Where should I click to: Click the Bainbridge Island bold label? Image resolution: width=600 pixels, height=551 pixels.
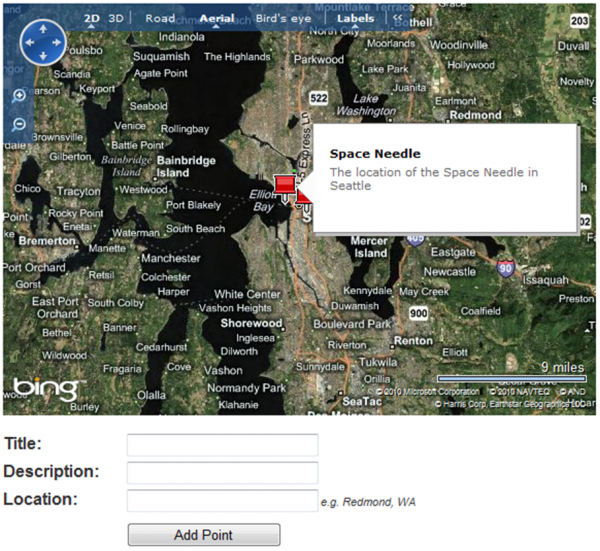click(x=186, y=166)
